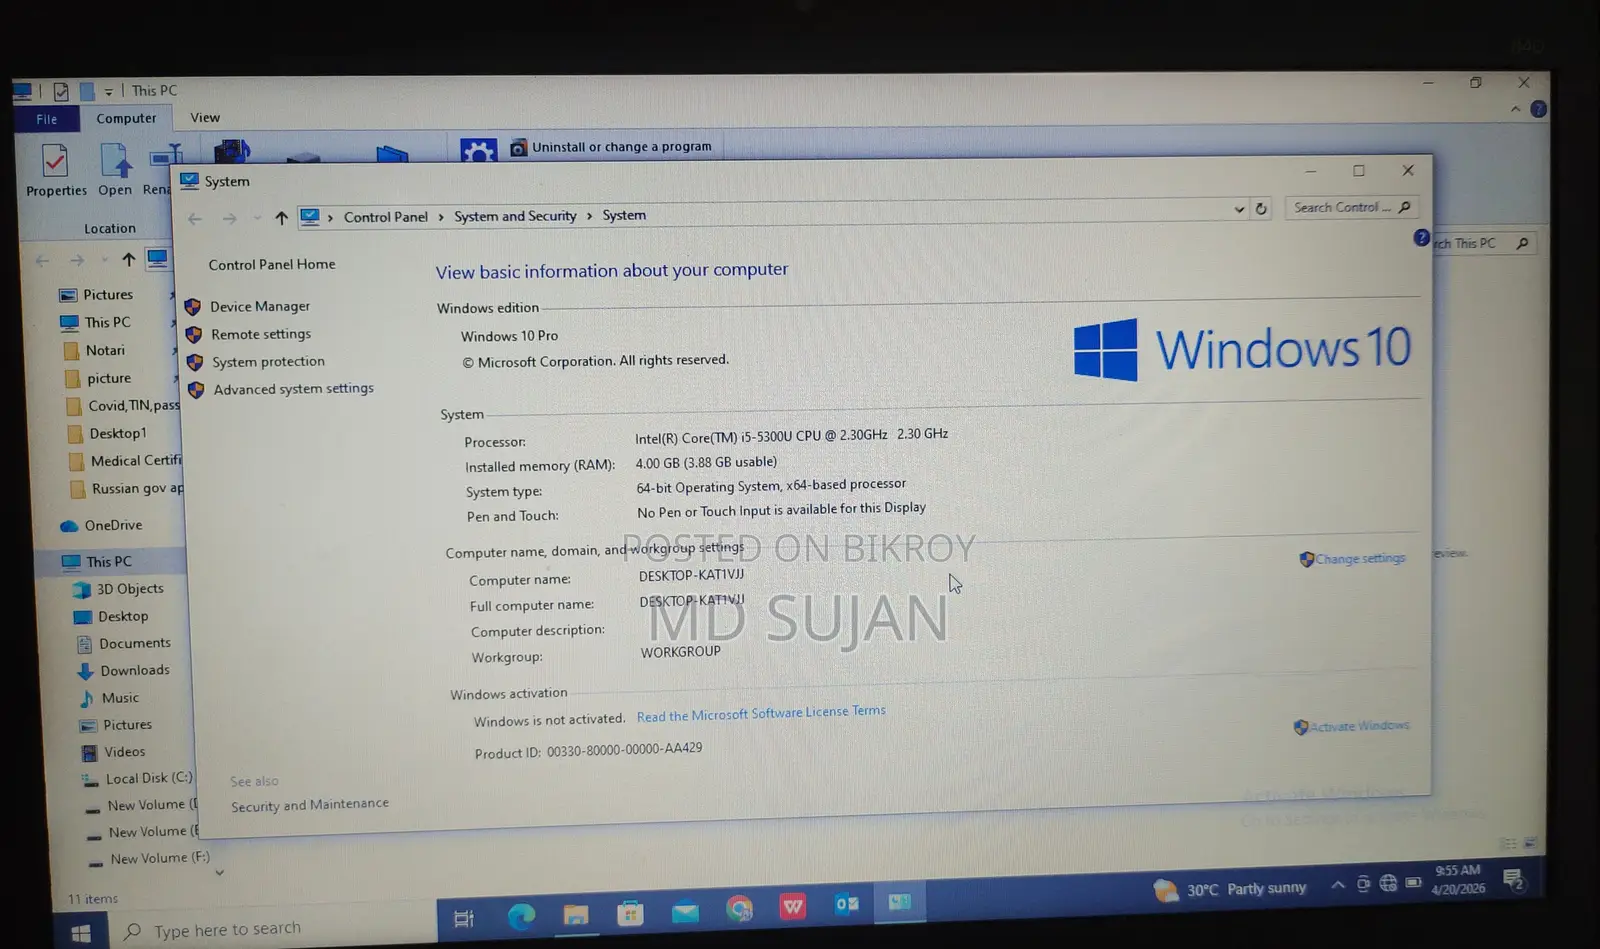Go up one level in System window
The height and width of the screenshot is (949, 1600).
point(281,218)
